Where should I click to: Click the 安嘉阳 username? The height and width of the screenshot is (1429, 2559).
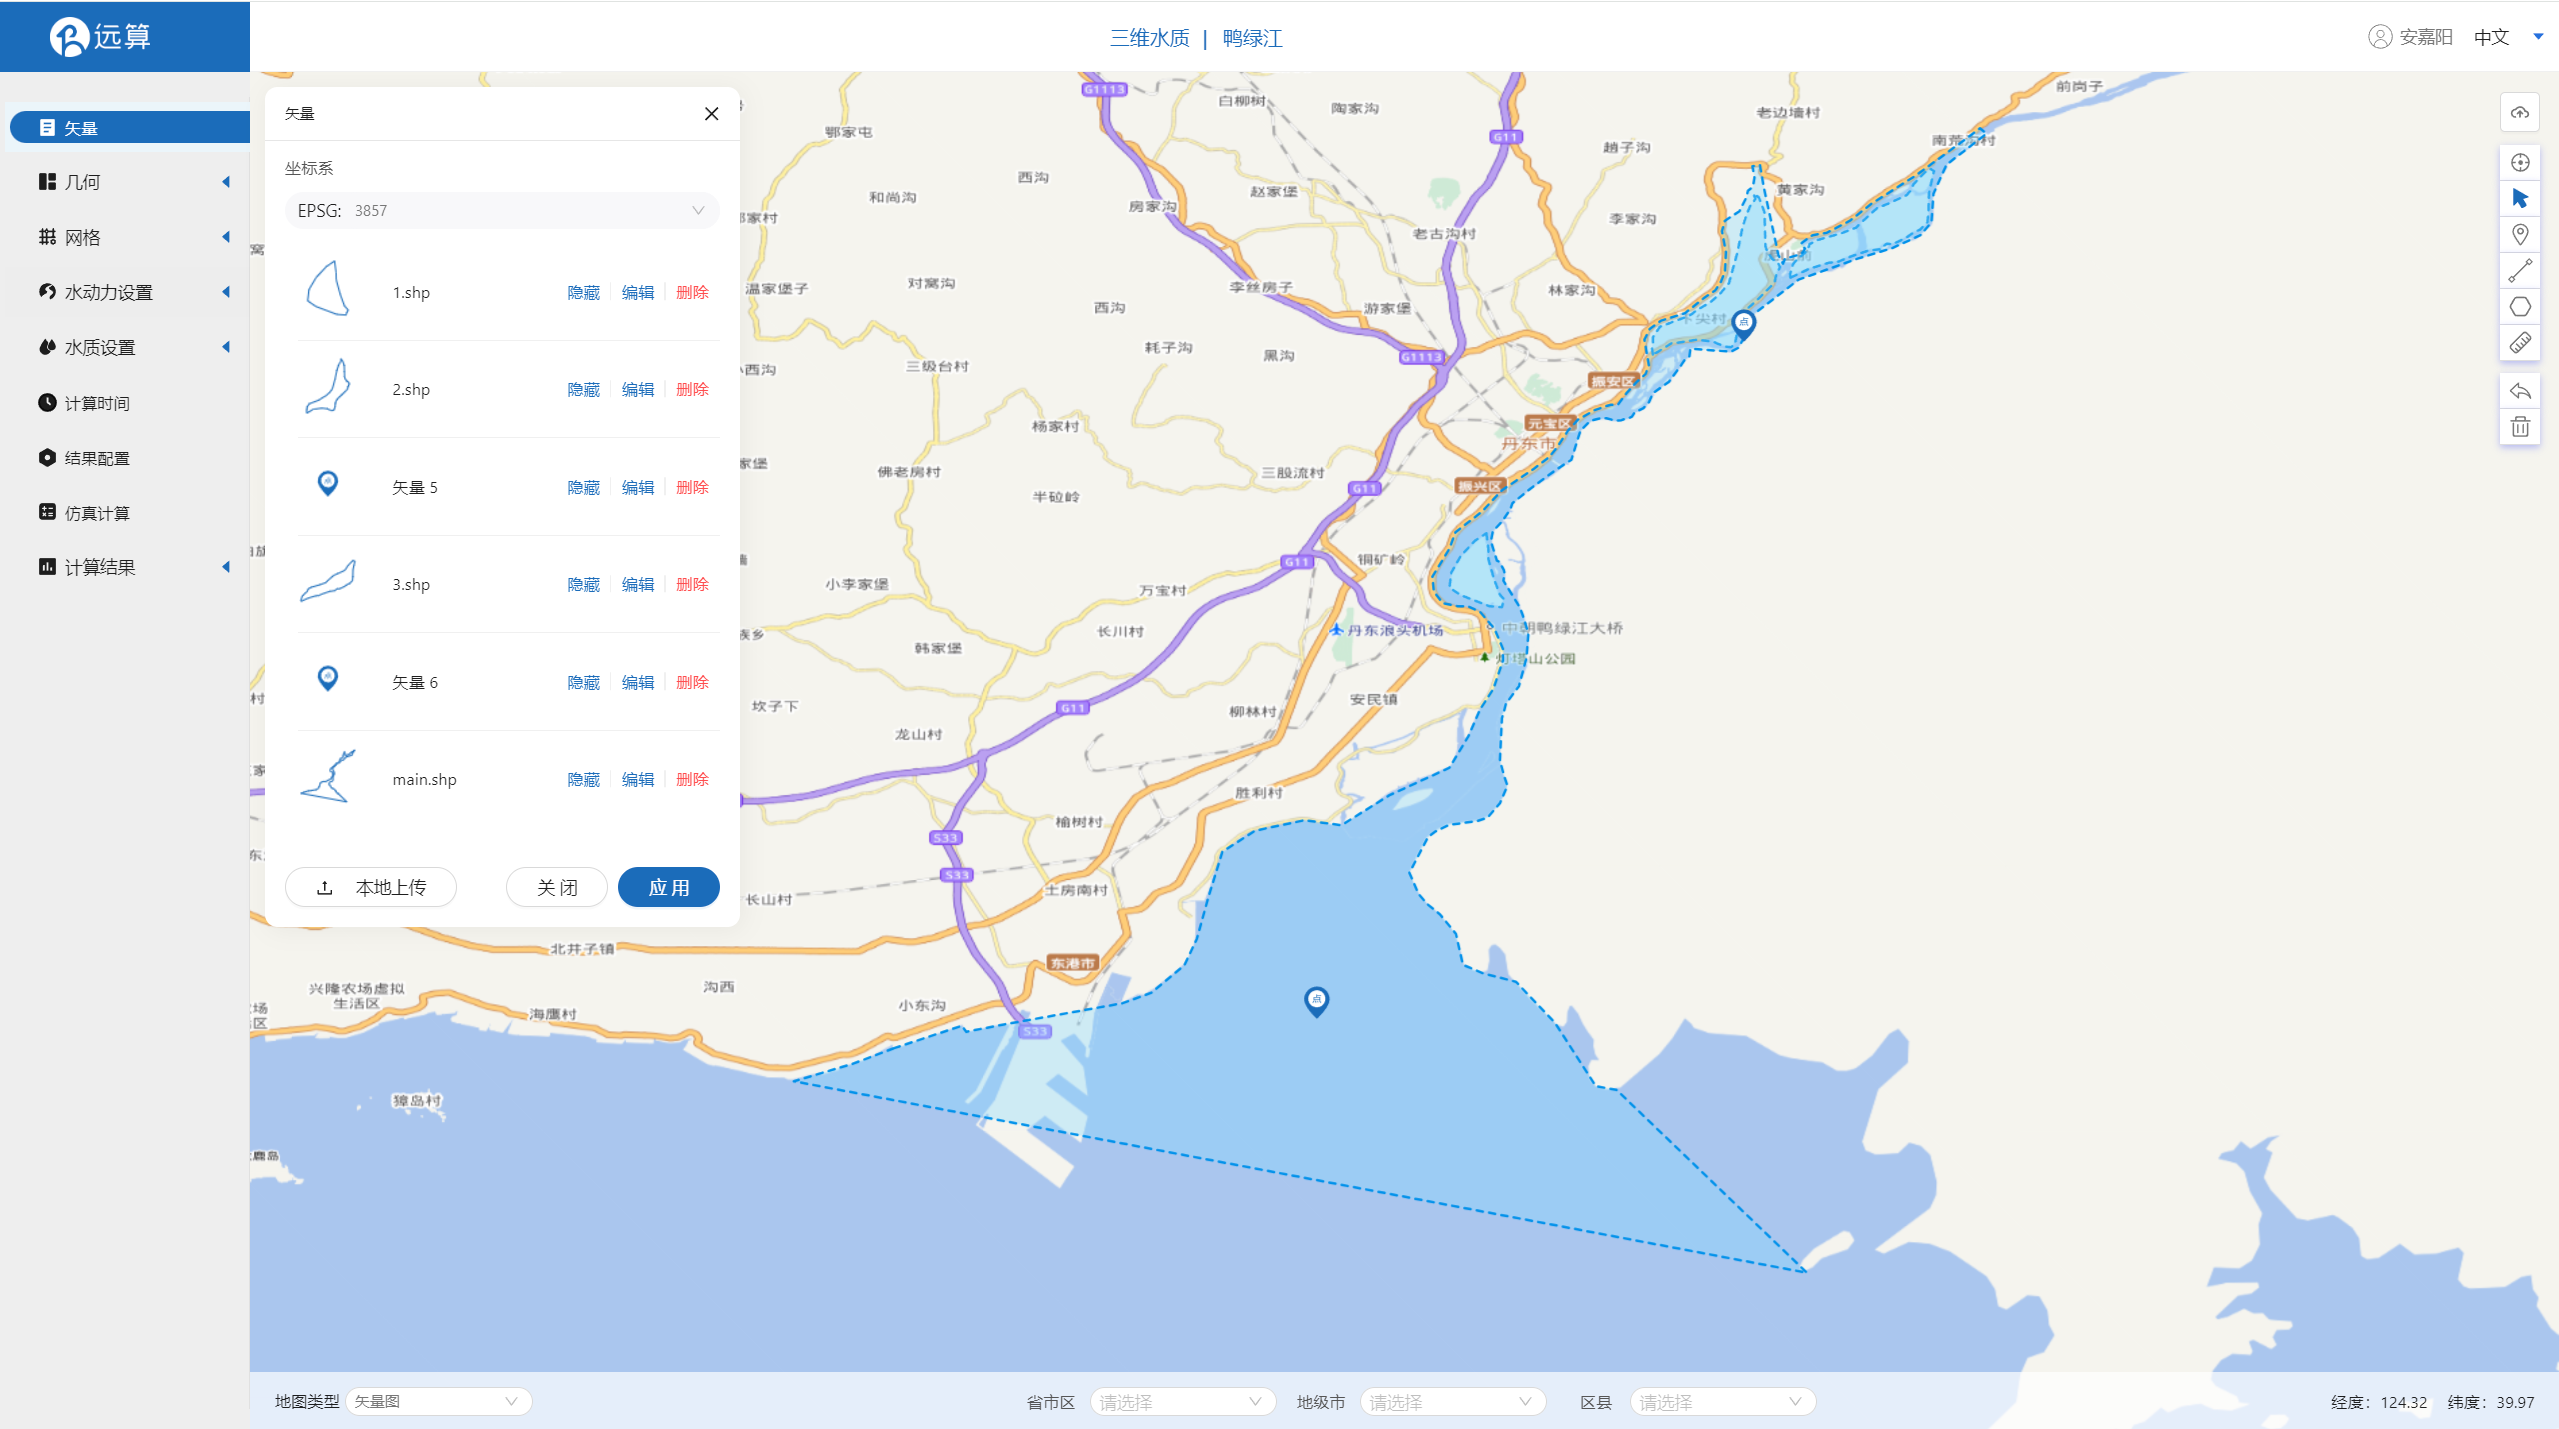[x=2426, y=37]
